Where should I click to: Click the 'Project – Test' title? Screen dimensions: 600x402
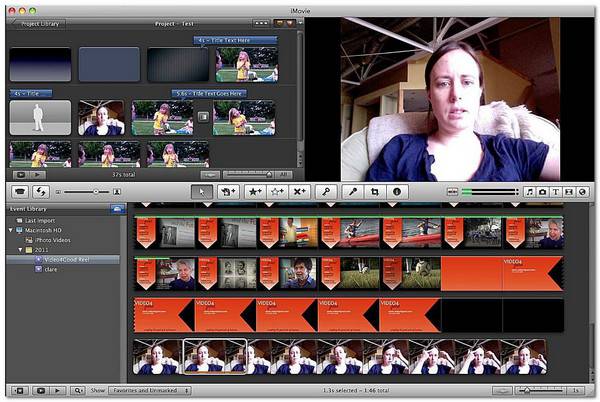pyautogui.click(x=174, y=24)
